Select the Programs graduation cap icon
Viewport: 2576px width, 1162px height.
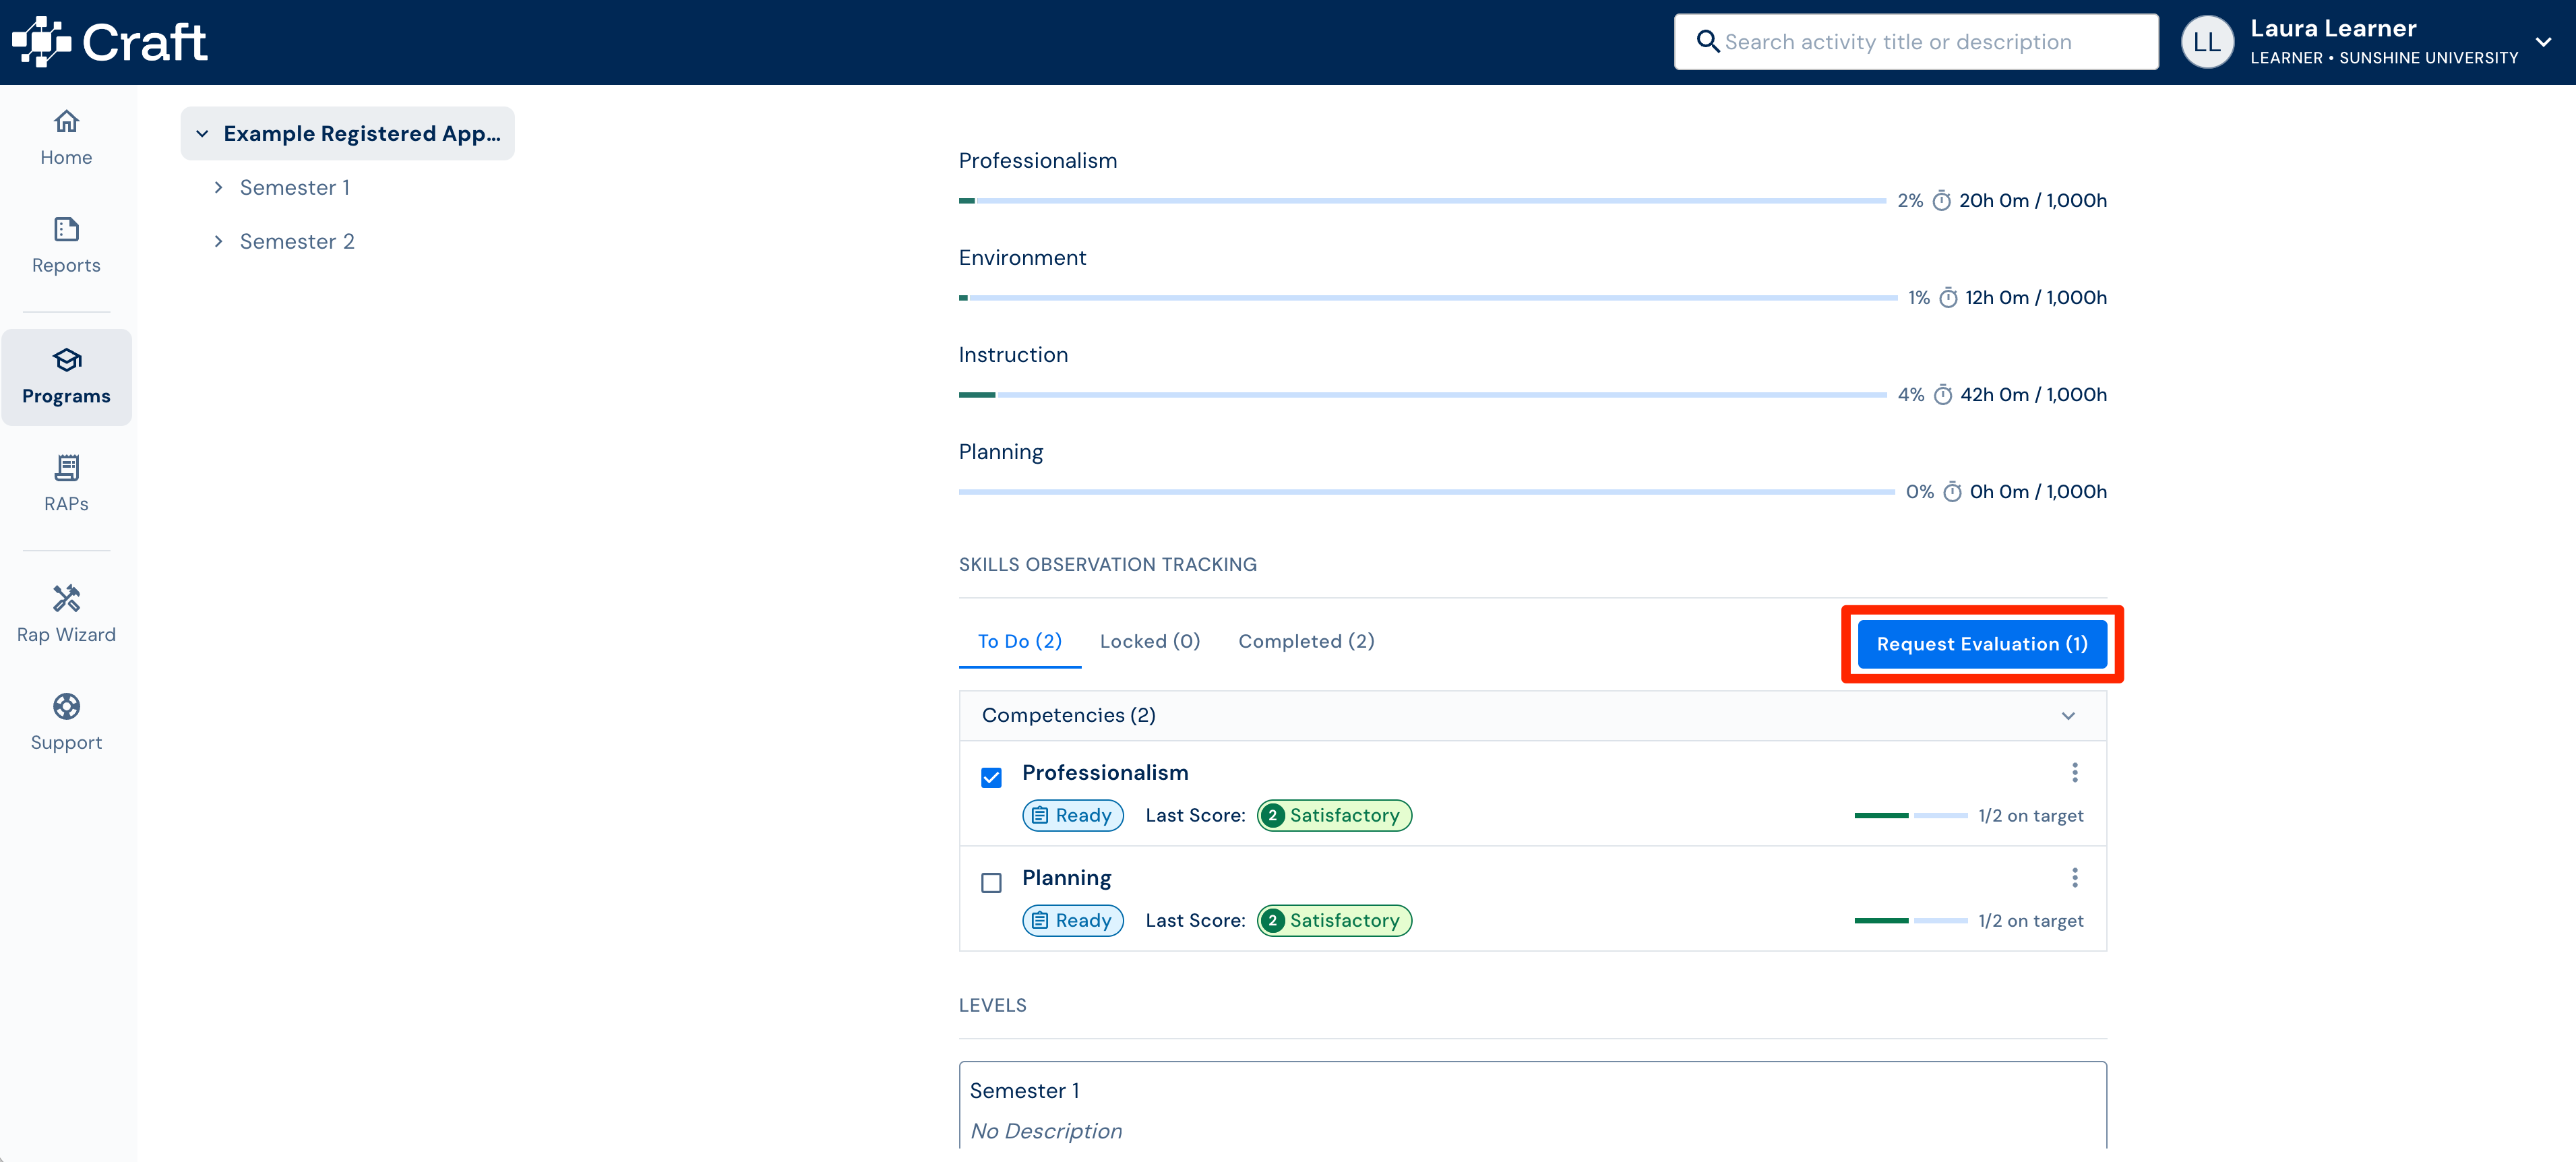[66, 360]
